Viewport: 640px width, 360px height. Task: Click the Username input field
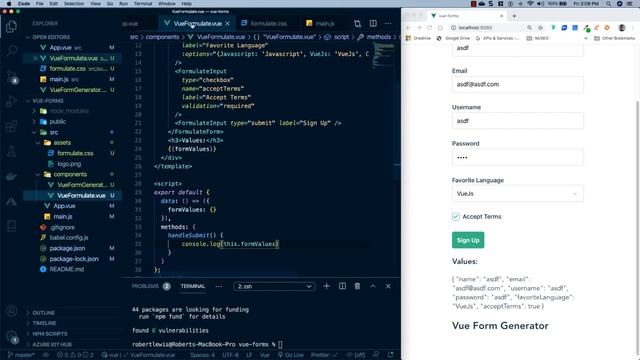(518, 121)
